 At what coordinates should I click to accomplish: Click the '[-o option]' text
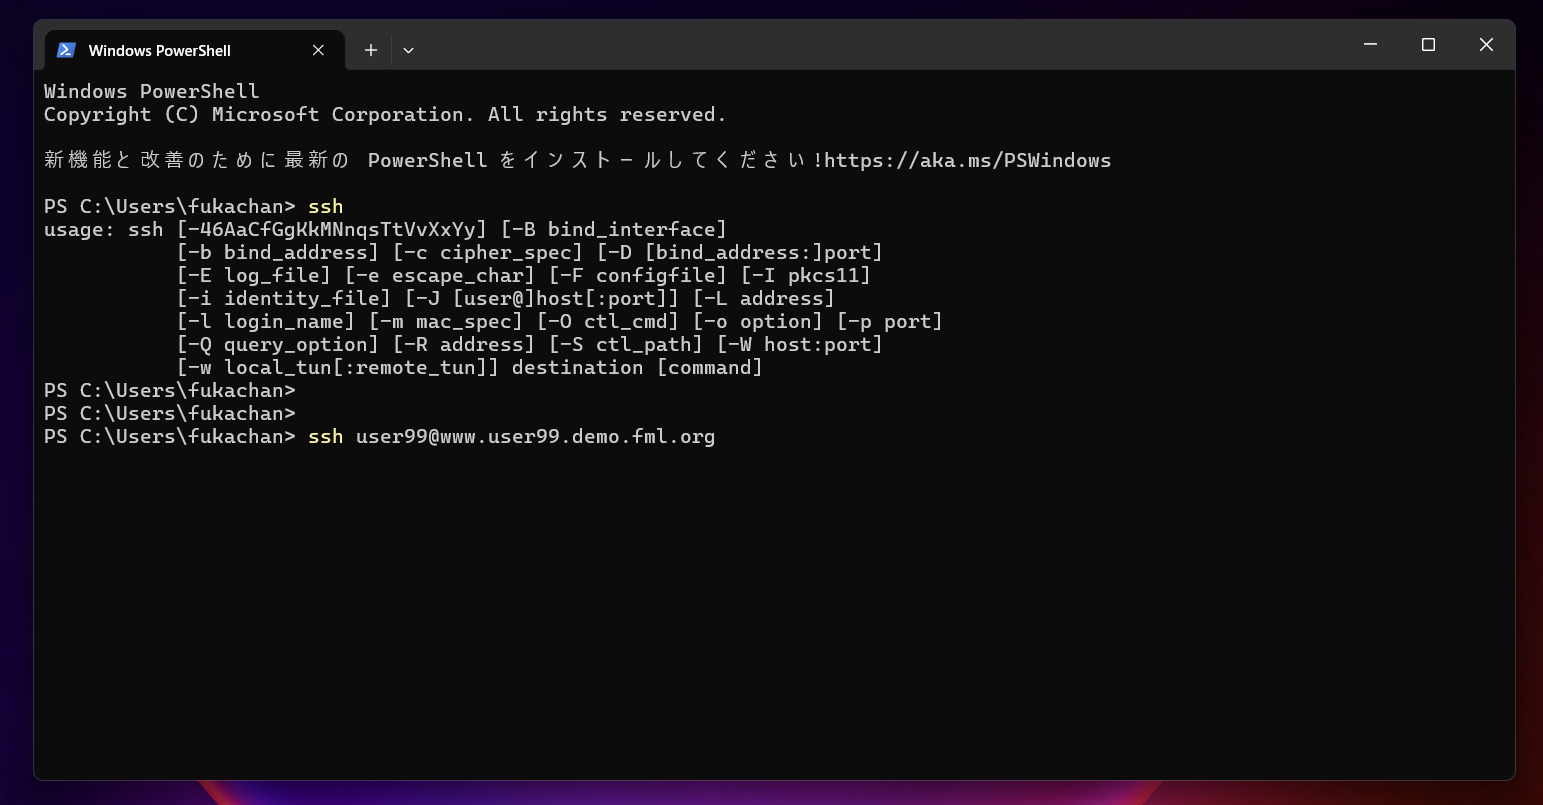[x=758, y=321]
